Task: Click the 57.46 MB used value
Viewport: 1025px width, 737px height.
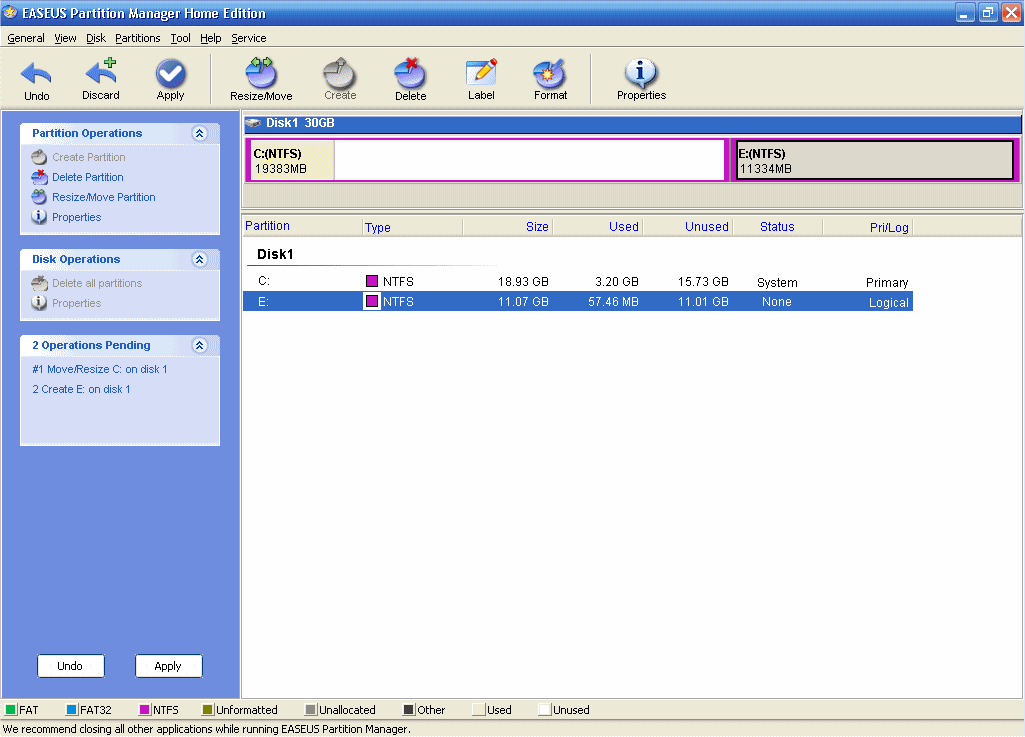Action: click(613, 302)
